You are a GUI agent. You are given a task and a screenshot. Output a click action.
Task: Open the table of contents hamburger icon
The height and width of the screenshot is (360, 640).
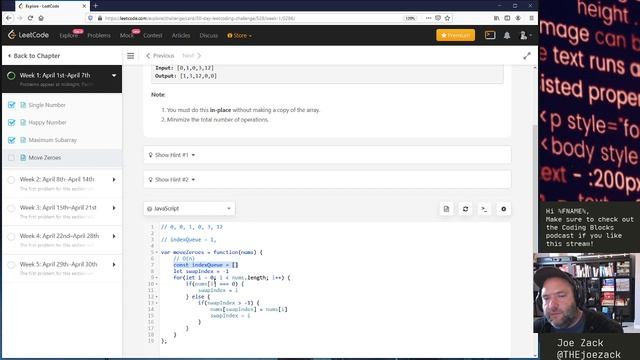pyautogui.click(x=131, y=56)
